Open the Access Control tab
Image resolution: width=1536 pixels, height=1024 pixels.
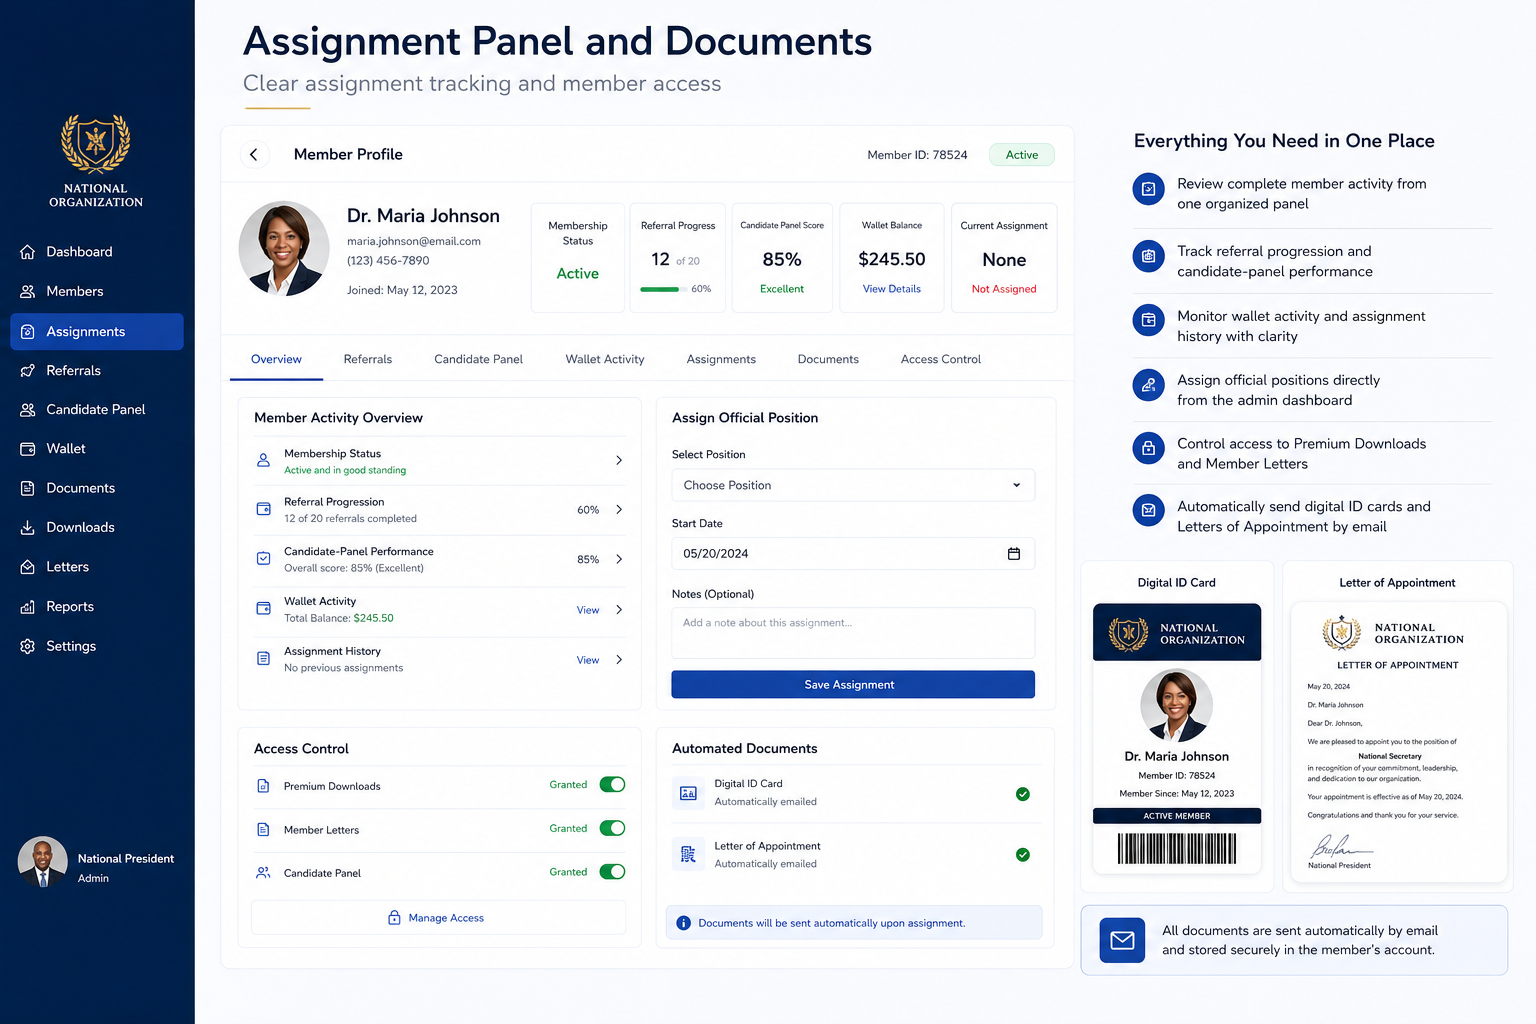(941, 359)
